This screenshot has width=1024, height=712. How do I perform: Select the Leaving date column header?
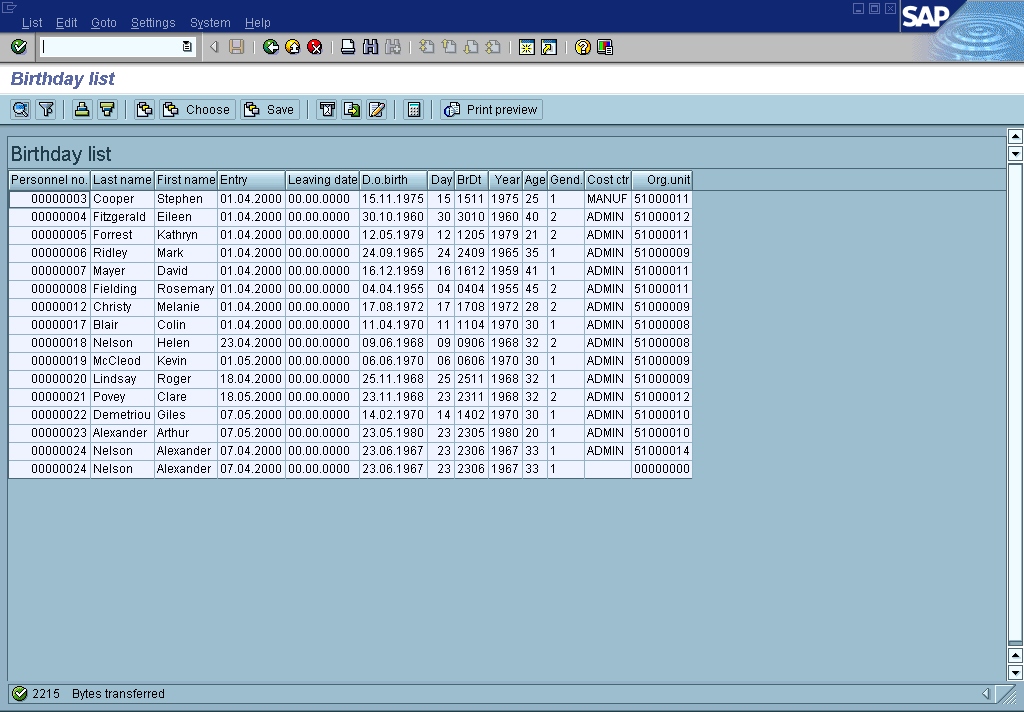(x=322, y=180)
